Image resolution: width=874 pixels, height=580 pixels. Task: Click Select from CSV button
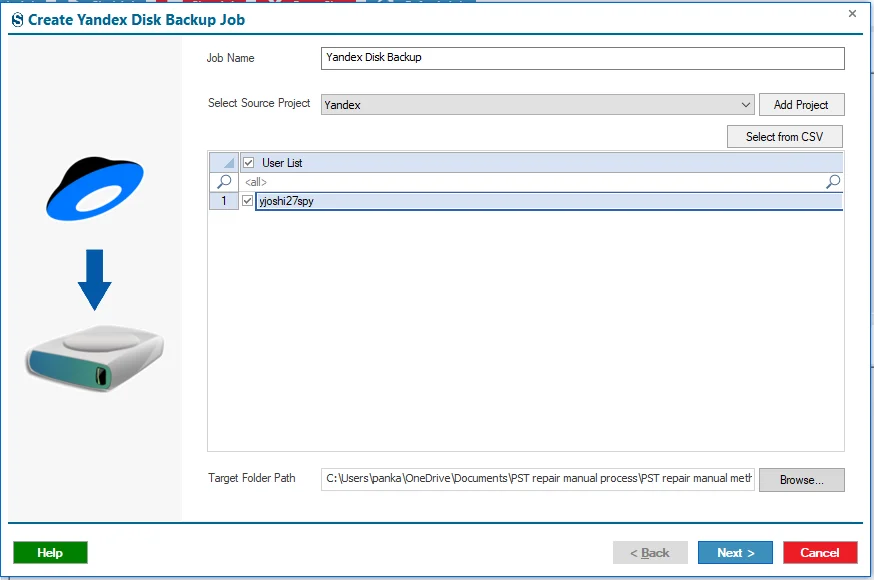pyautogui.click(x=785, y=137)
